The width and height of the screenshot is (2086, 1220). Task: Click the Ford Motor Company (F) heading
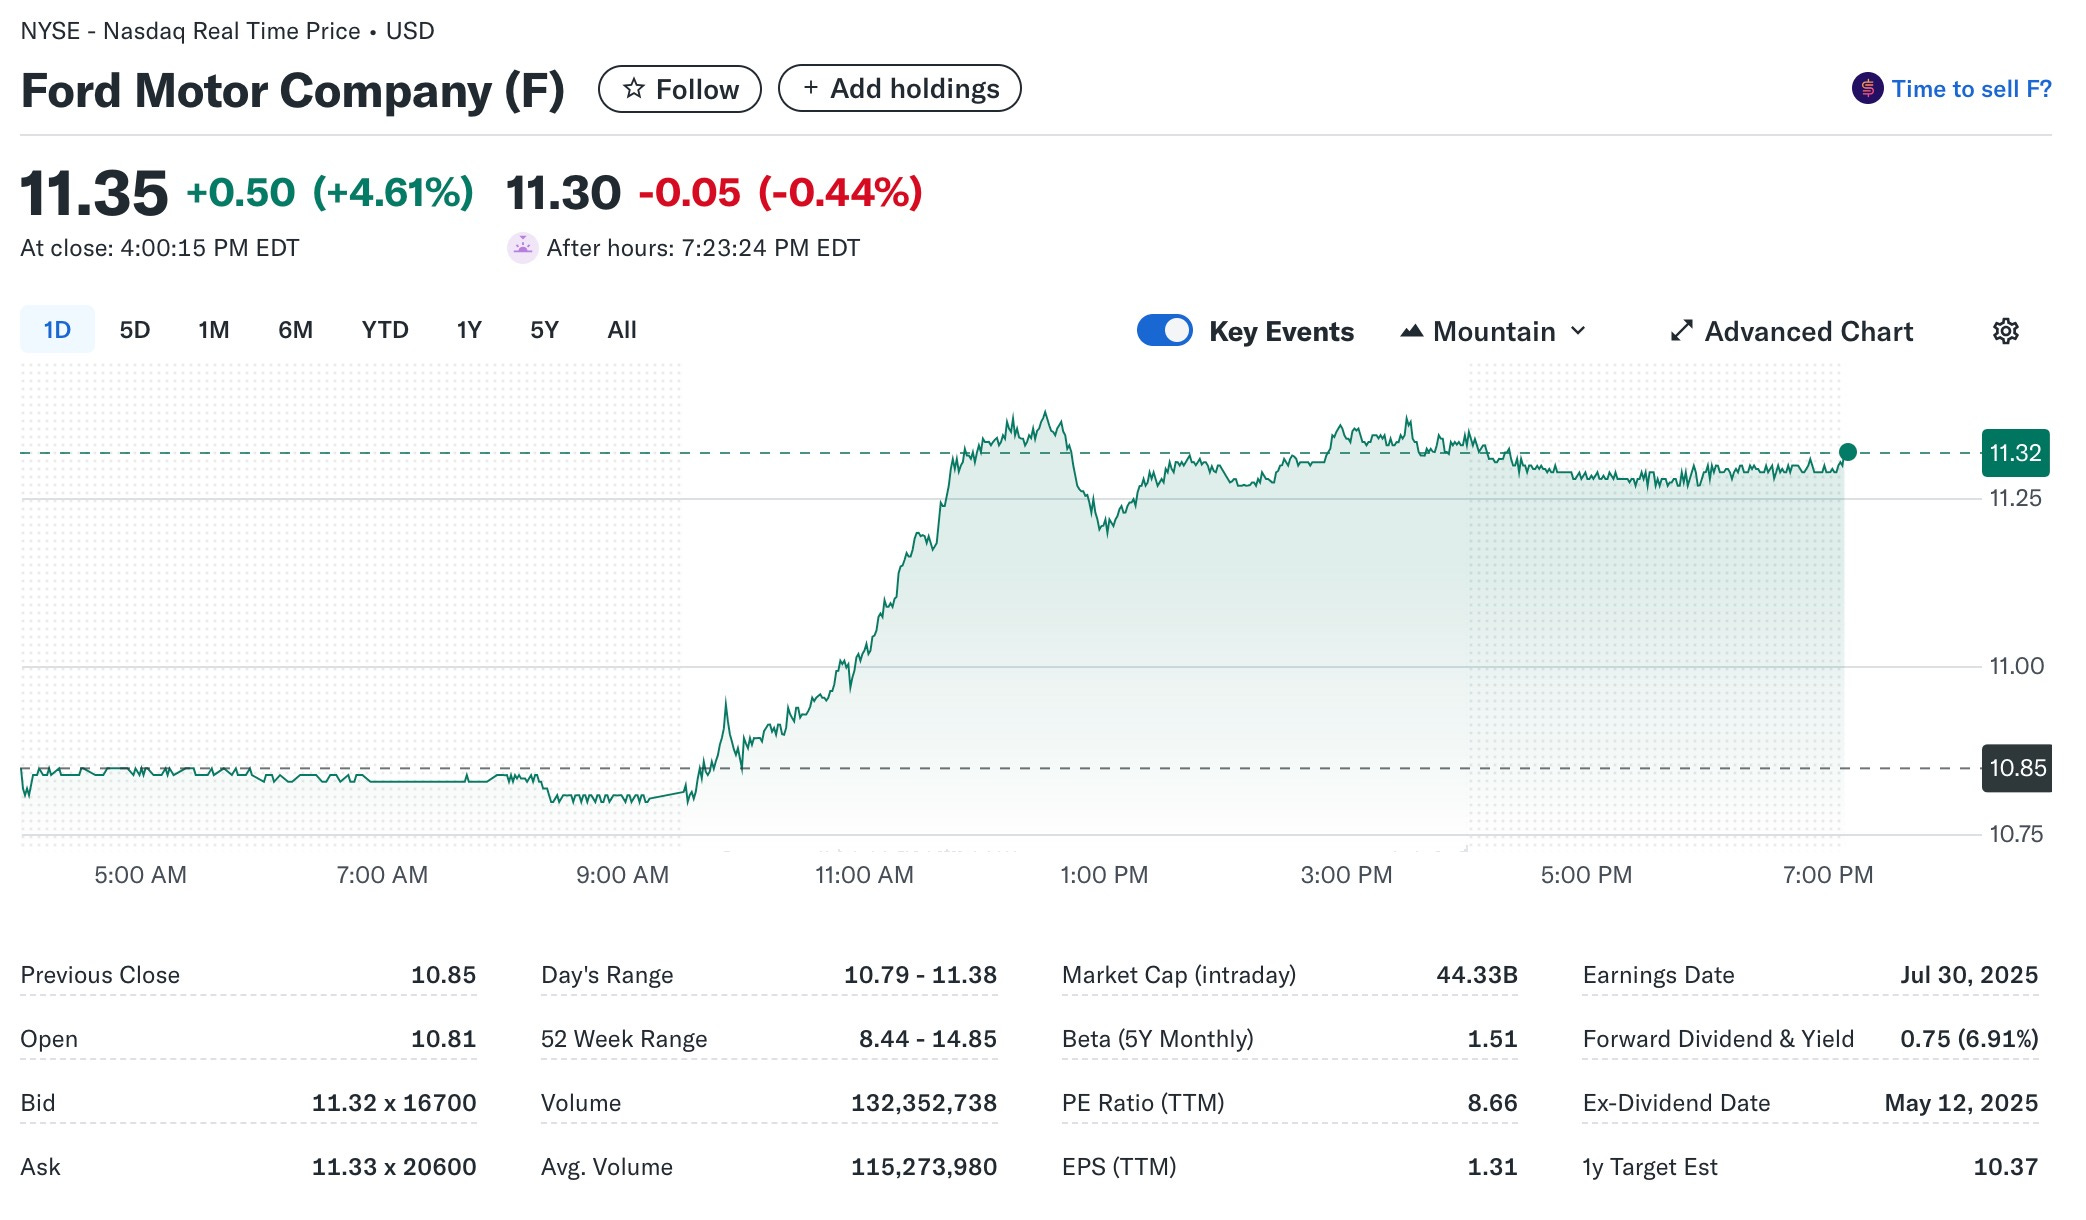point(292,90)
